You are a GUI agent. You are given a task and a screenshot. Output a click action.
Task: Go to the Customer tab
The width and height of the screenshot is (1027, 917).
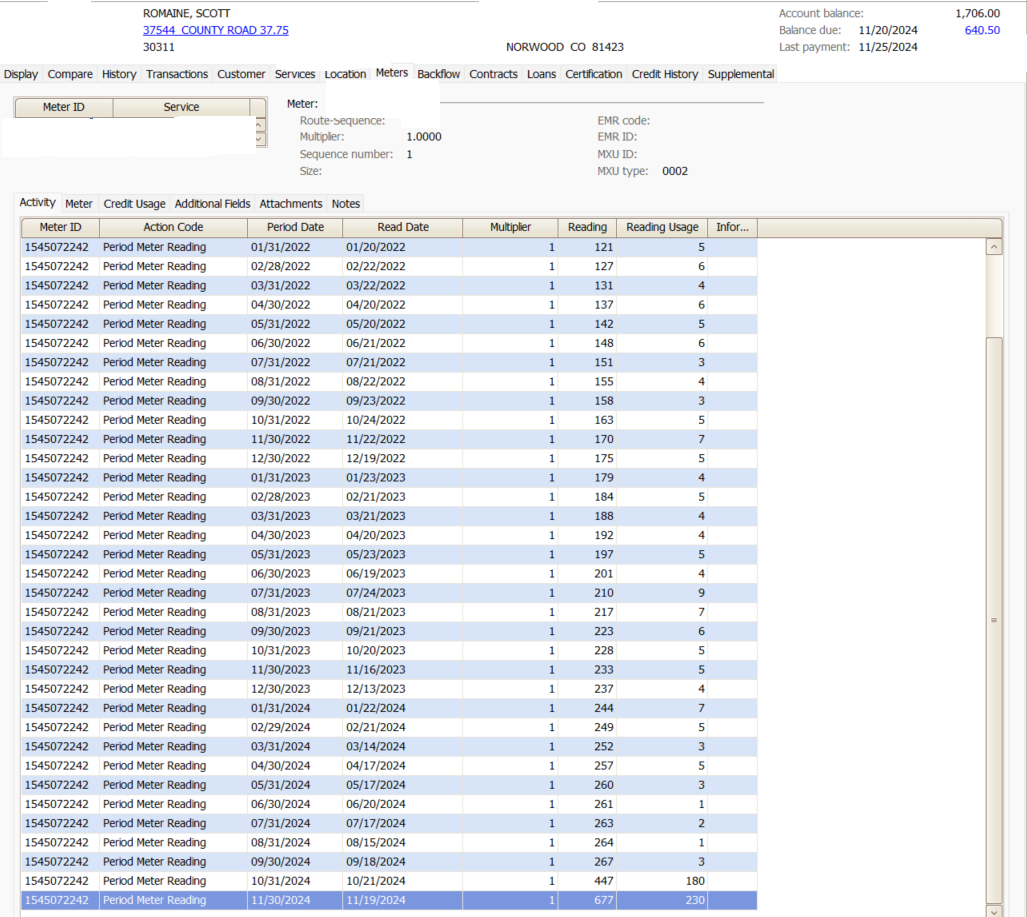pos(241,74)
